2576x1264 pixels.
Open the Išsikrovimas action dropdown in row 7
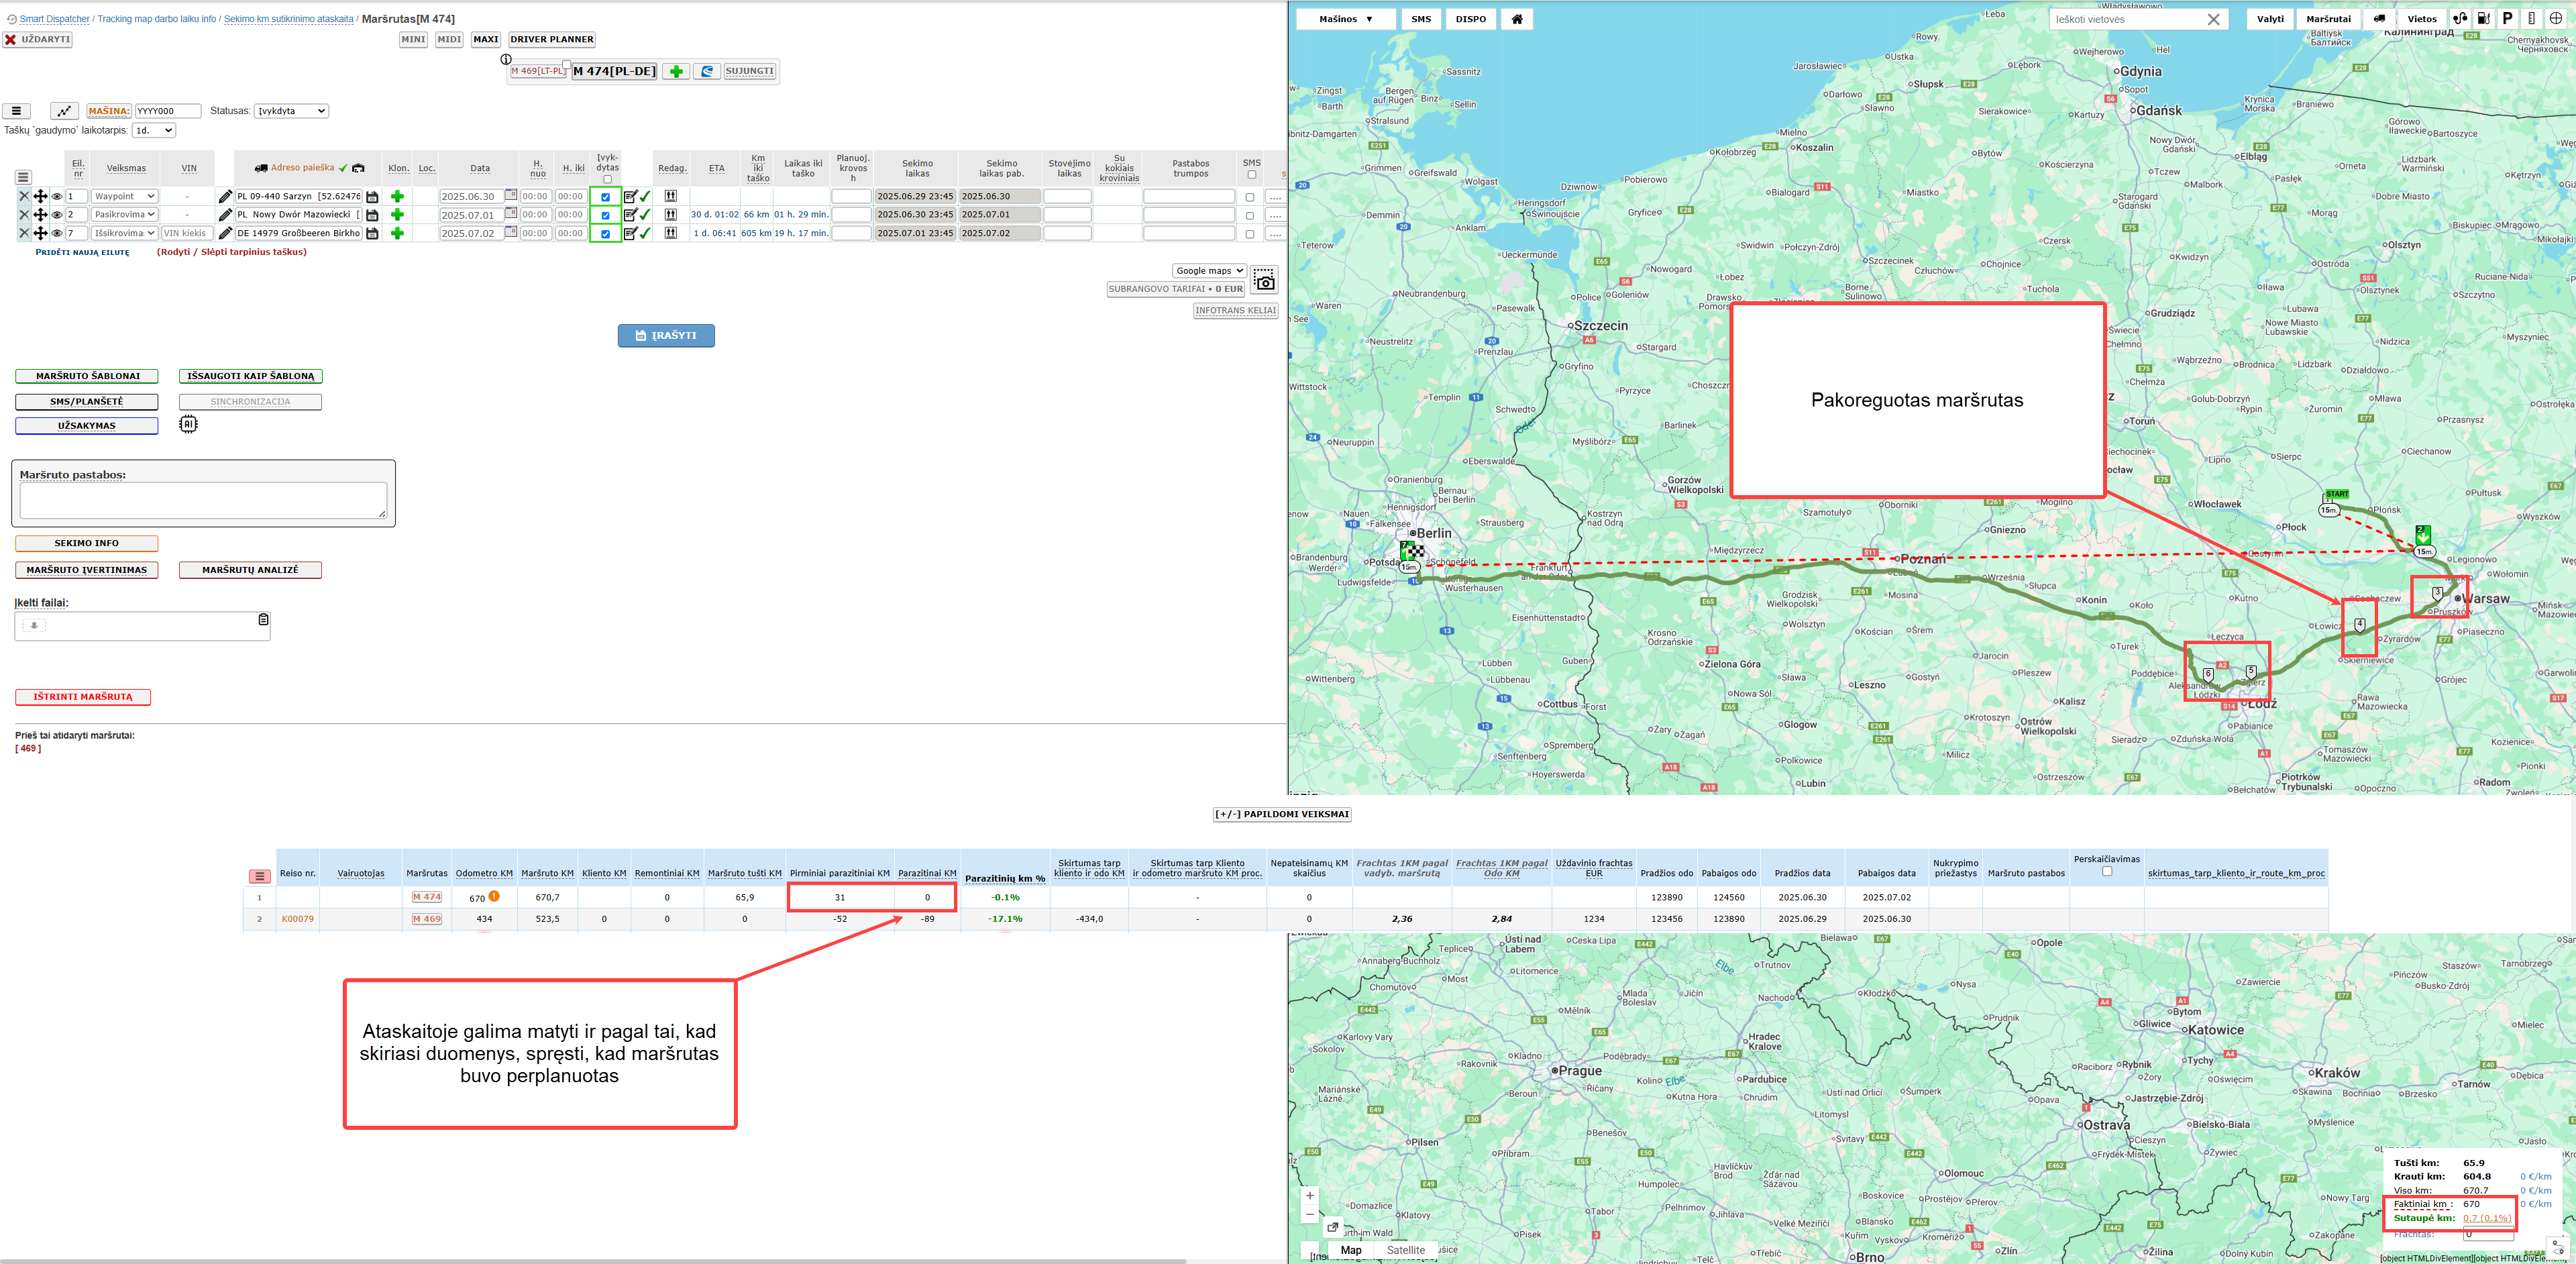pyautogui.click(x=124, y=233)
